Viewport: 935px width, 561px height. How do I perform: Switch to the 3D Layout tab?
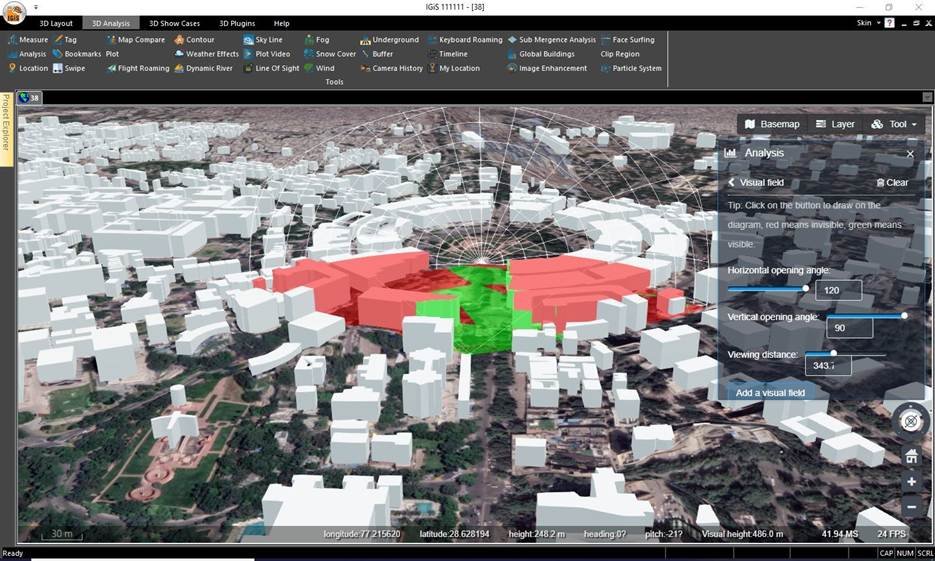tap(56, 23)
